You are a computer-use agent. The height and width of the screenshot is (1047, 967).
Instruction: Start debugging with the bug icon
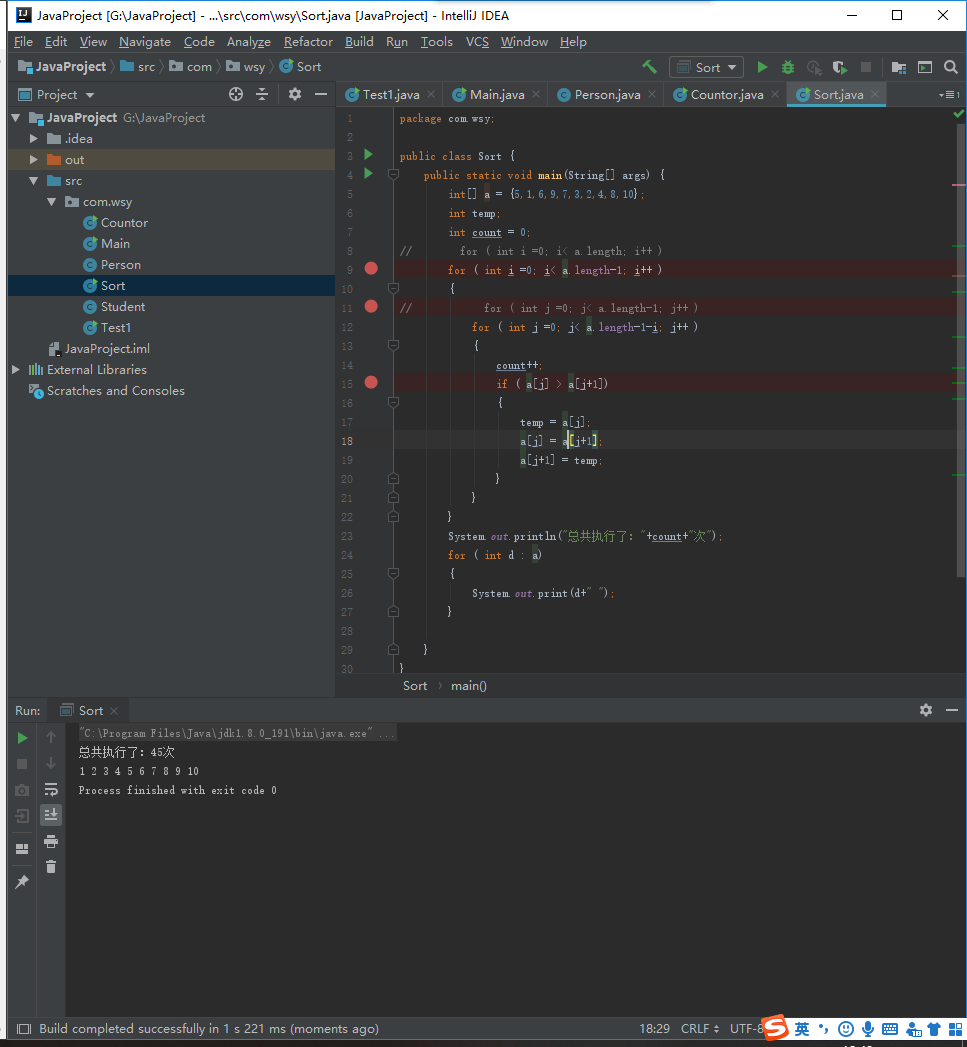[x=788, y=67]
